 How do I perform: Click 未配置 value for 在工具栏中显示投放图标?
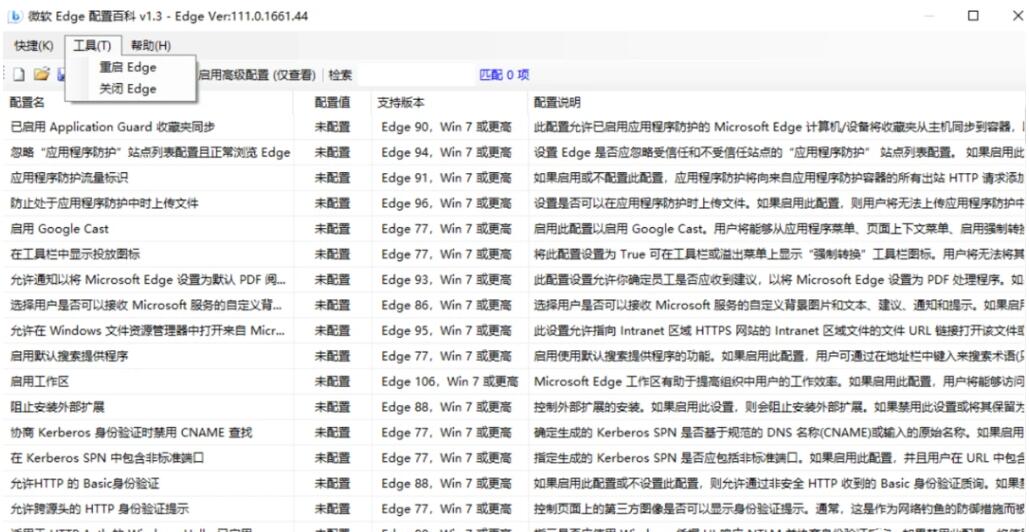(332, 255)
